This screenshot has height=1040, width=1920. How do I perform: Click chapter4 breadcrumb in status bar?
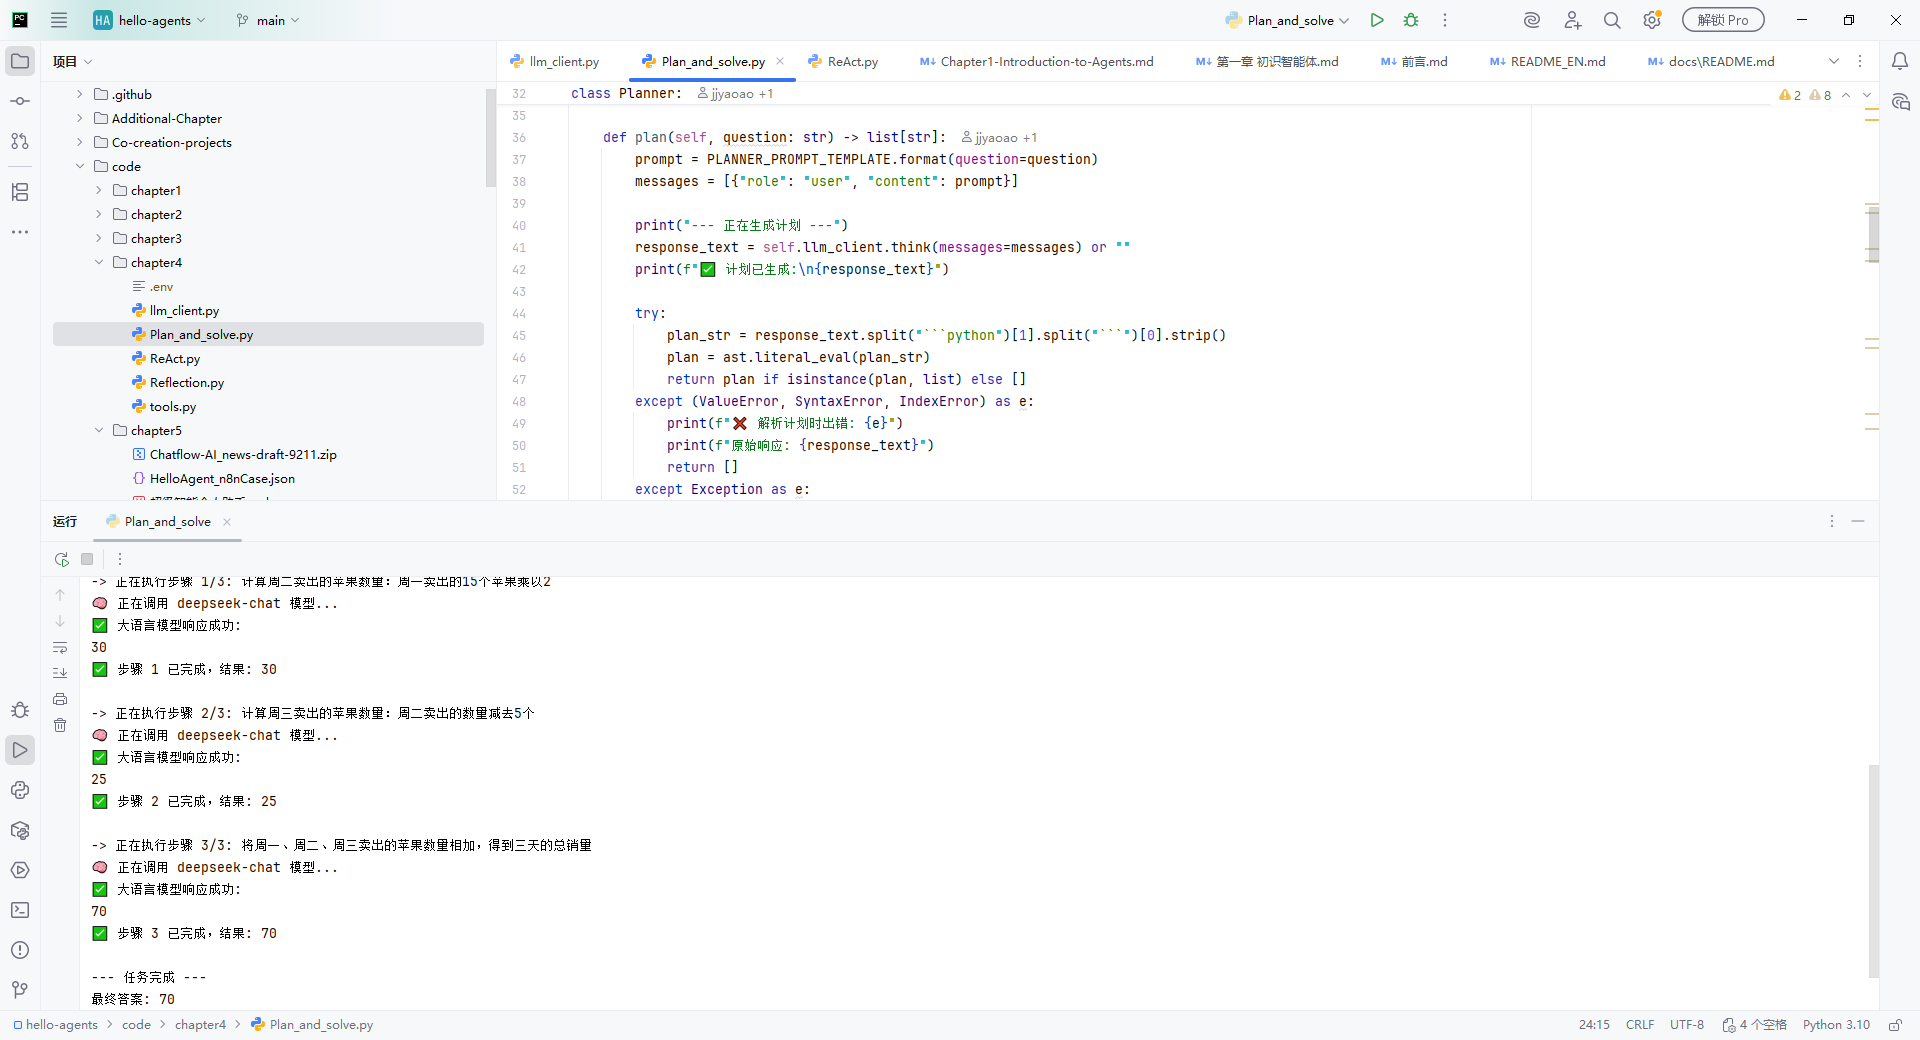(x=200, y=1025)
